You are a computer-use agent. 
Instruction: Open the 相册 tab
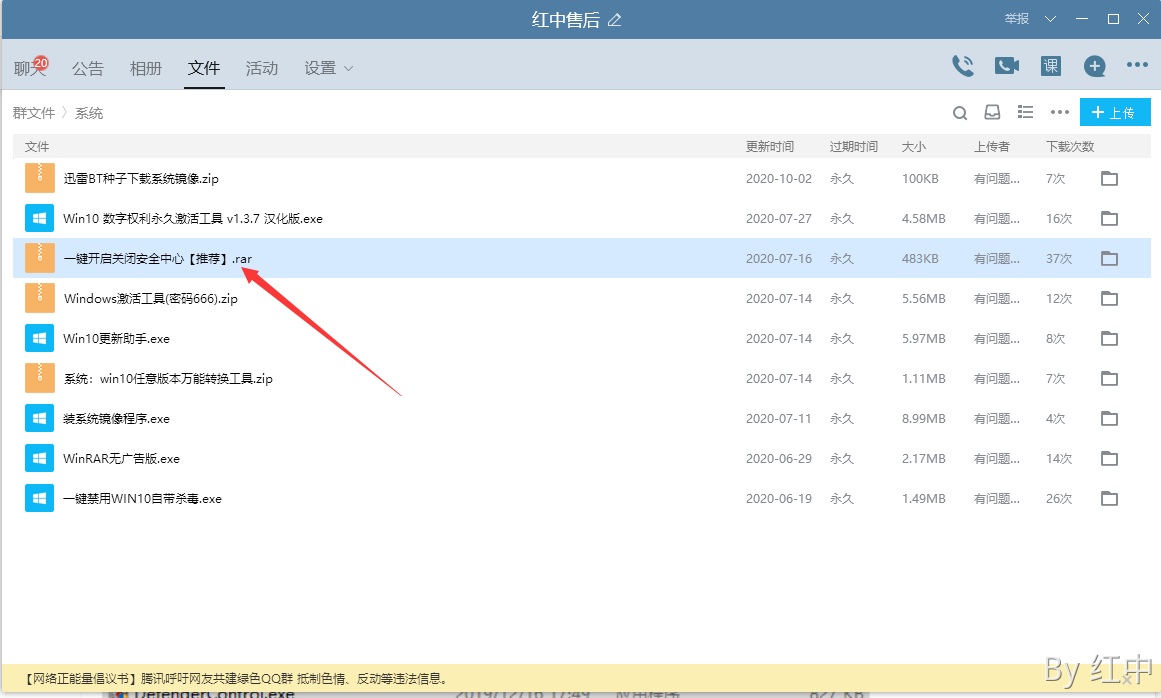click(145, 68)
